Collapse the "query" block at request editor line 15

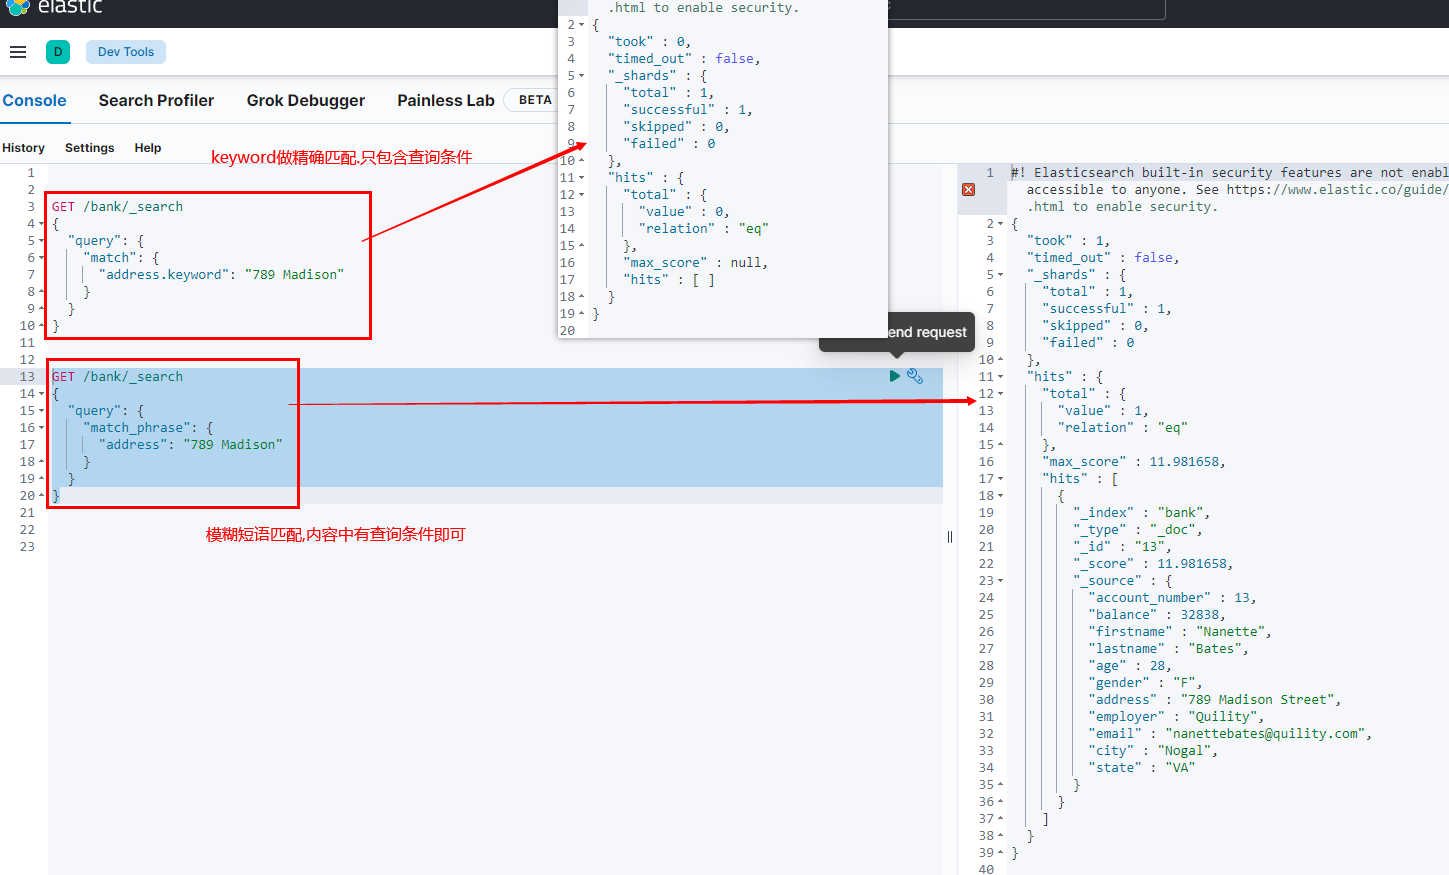42,411
